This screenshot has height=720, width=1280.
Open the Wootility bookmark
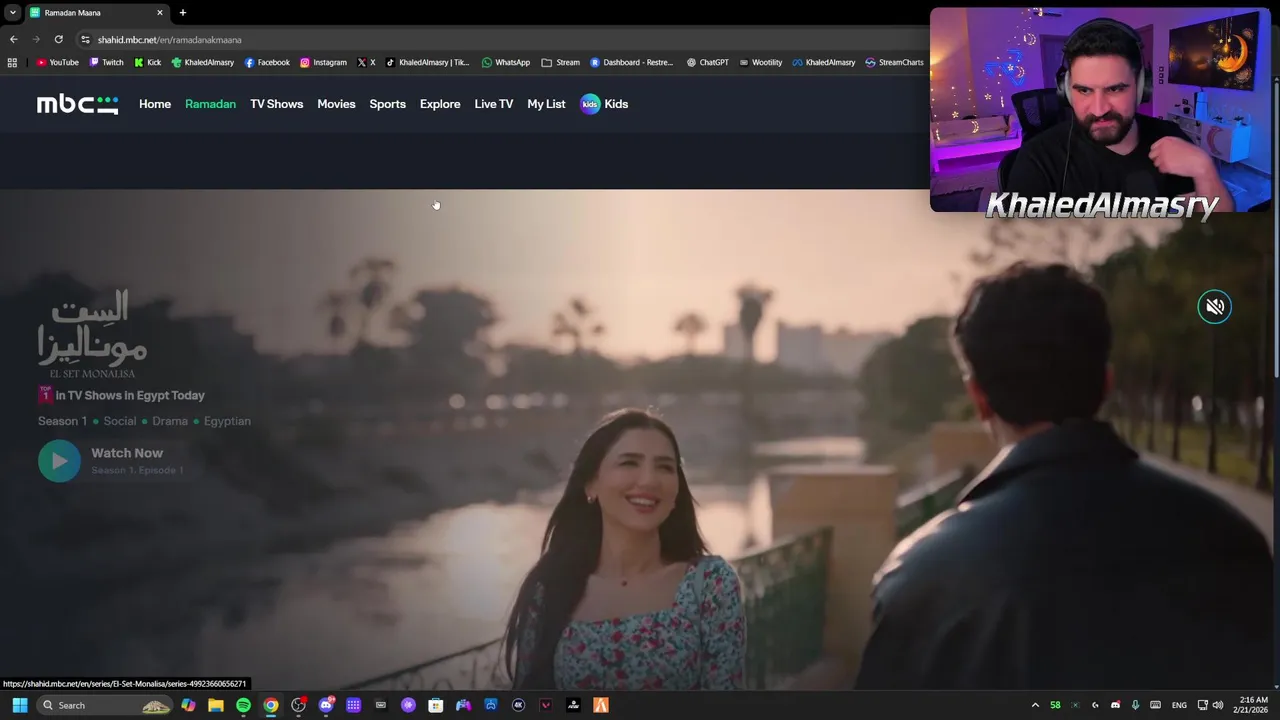tap(760, 62)
